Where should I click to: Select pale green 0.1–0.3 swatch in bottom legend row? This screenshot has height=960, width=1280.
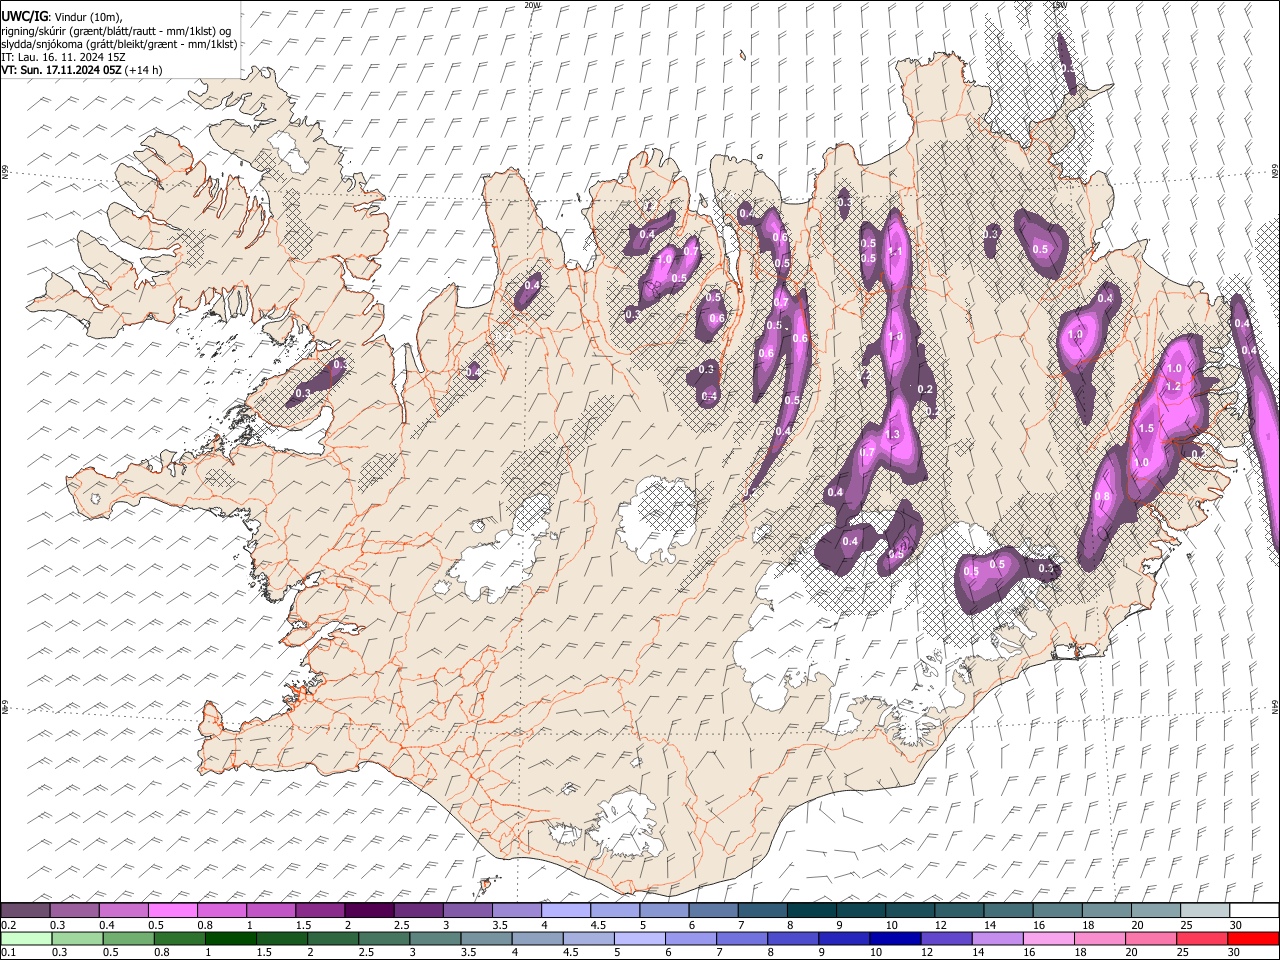tap(27, 938)
